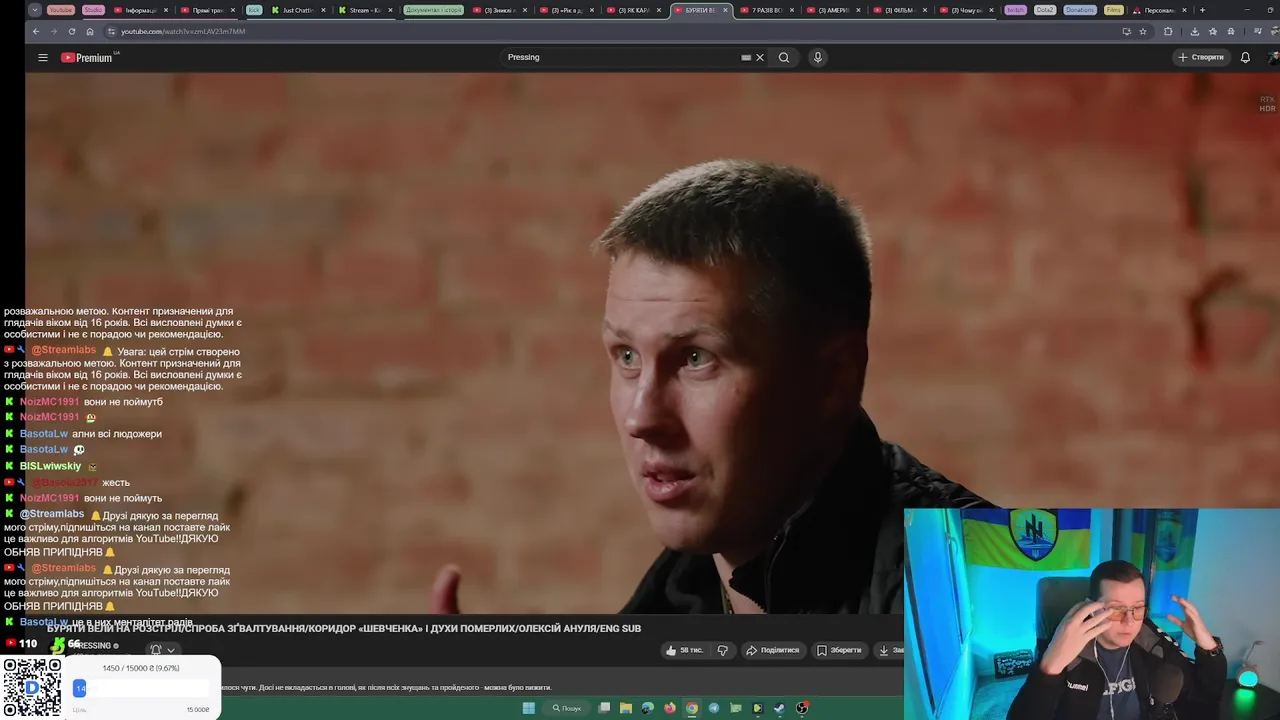1280x720 pixels.
Task: Expand the Youtube tab group
Action: [61, 10]
